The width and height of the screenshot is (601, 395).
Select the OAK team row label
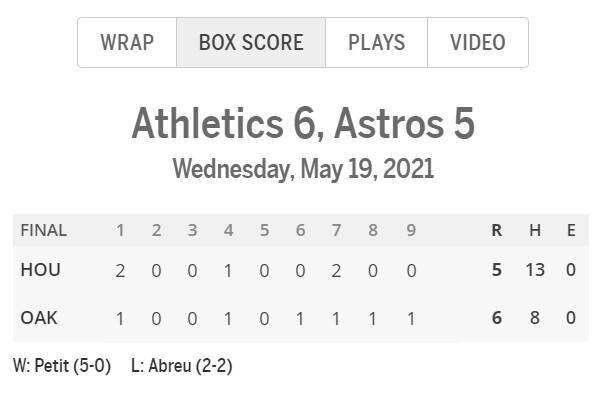tap(39, 318)
